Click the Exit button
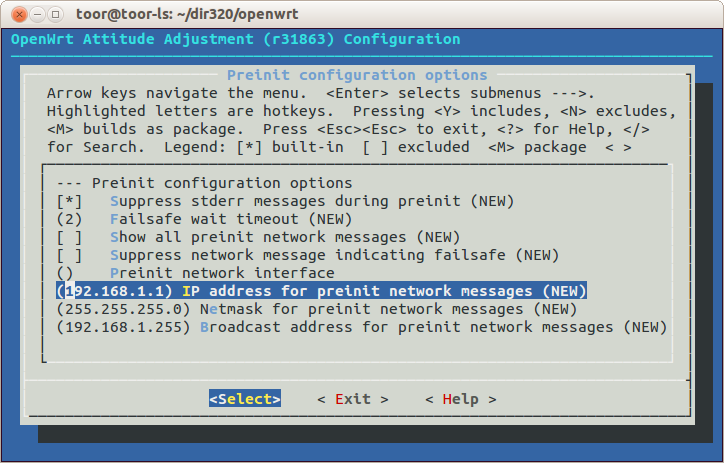Viewport: 724px width, 463px height. tap(353, 399)
